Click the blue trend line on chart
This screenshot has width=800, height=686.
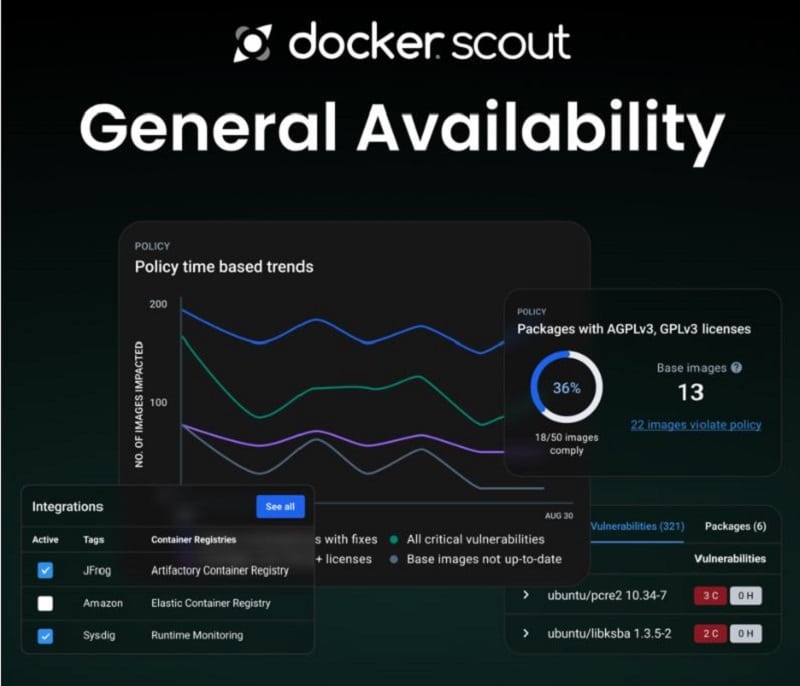[316, 320]
